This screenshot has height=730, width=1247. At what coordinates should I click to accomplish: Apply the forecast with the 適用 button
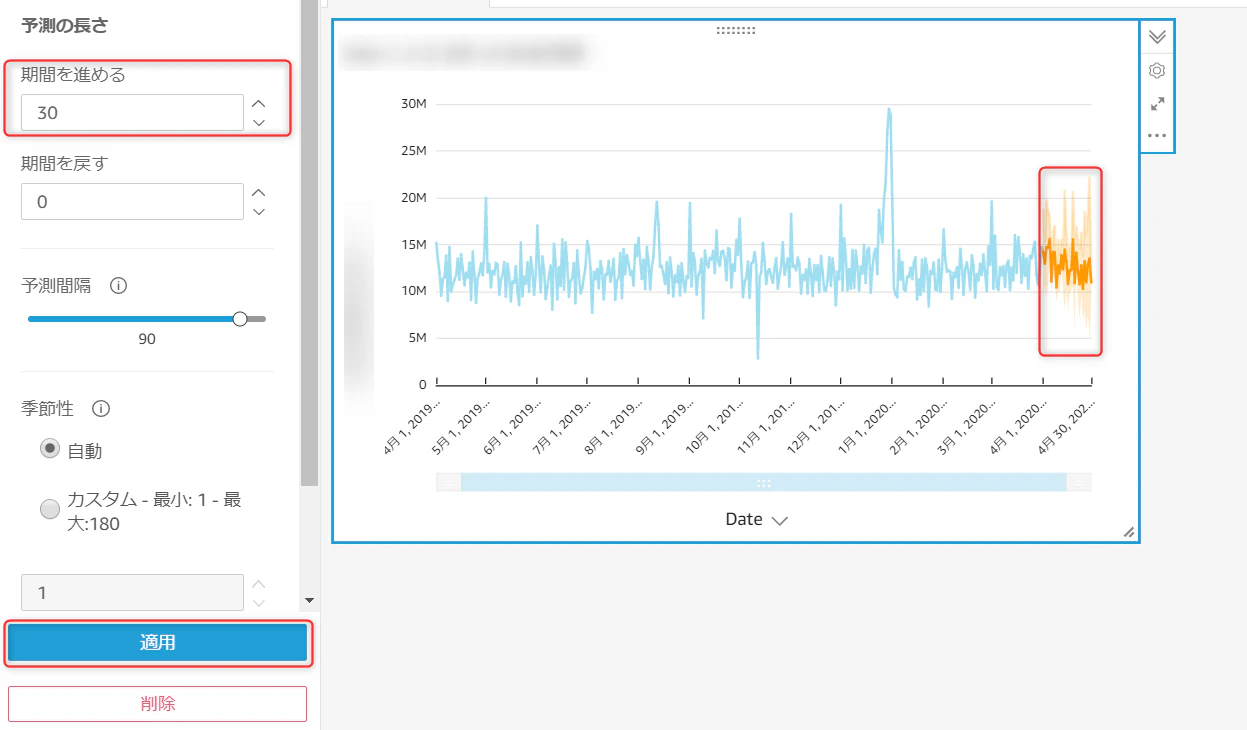pyautogui.click(x=157, y=643)
